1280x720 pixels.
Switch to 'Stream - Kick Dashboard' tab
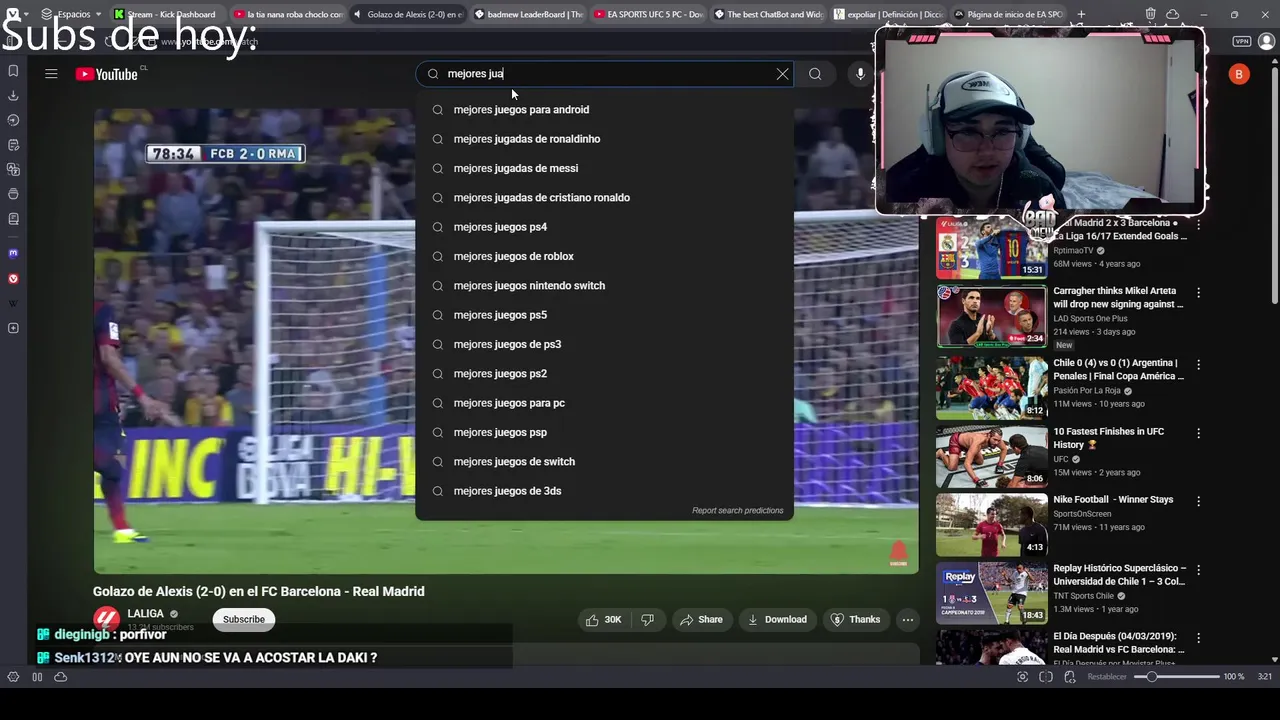tap(166, 14)
